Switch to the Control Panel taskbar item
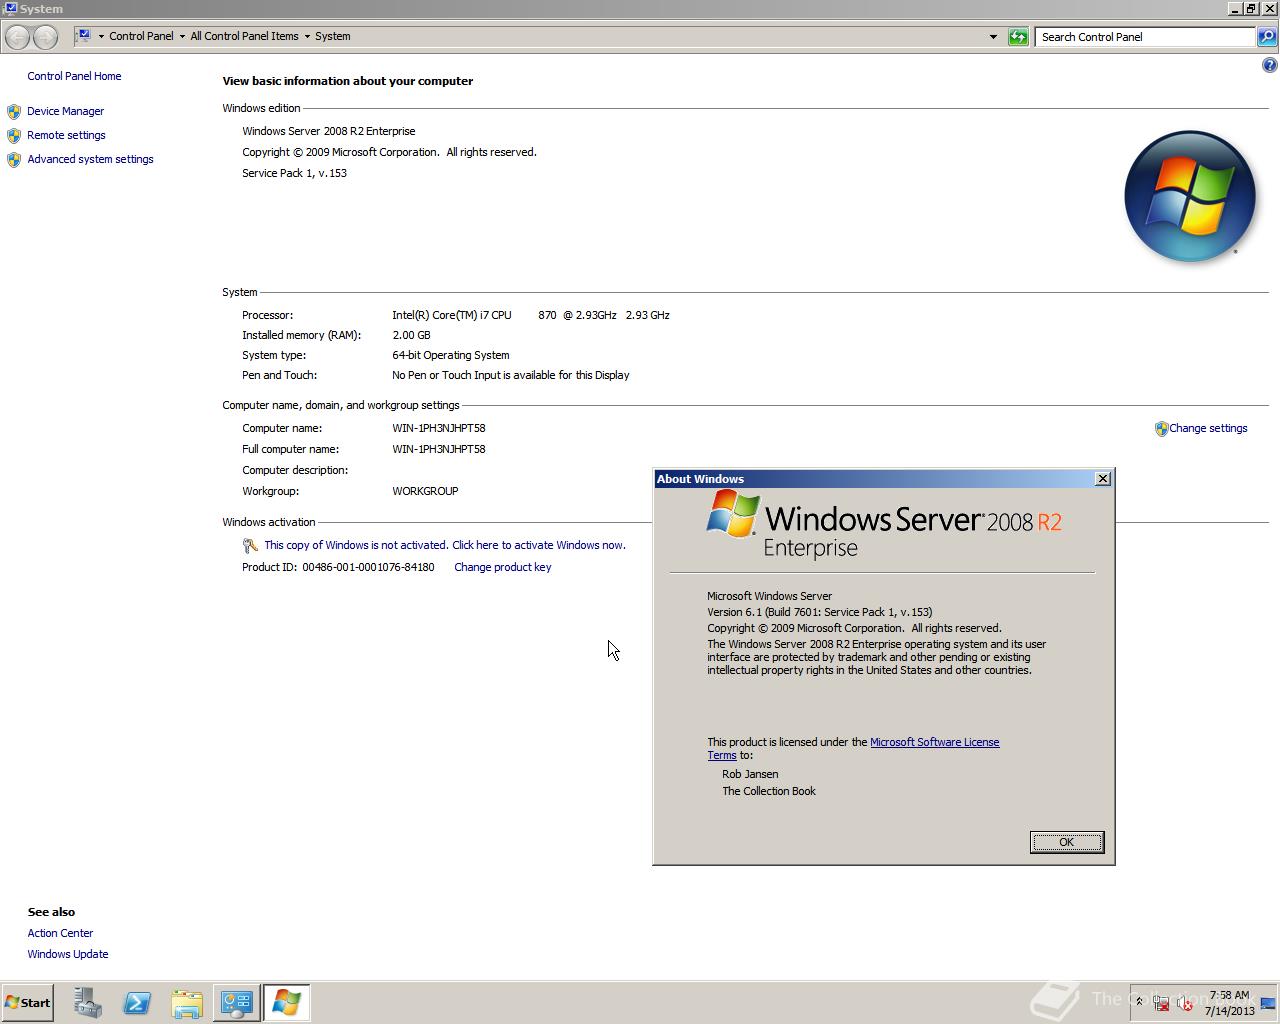This screenshot has width=1280, height=1024. (x=237, y=1003)
